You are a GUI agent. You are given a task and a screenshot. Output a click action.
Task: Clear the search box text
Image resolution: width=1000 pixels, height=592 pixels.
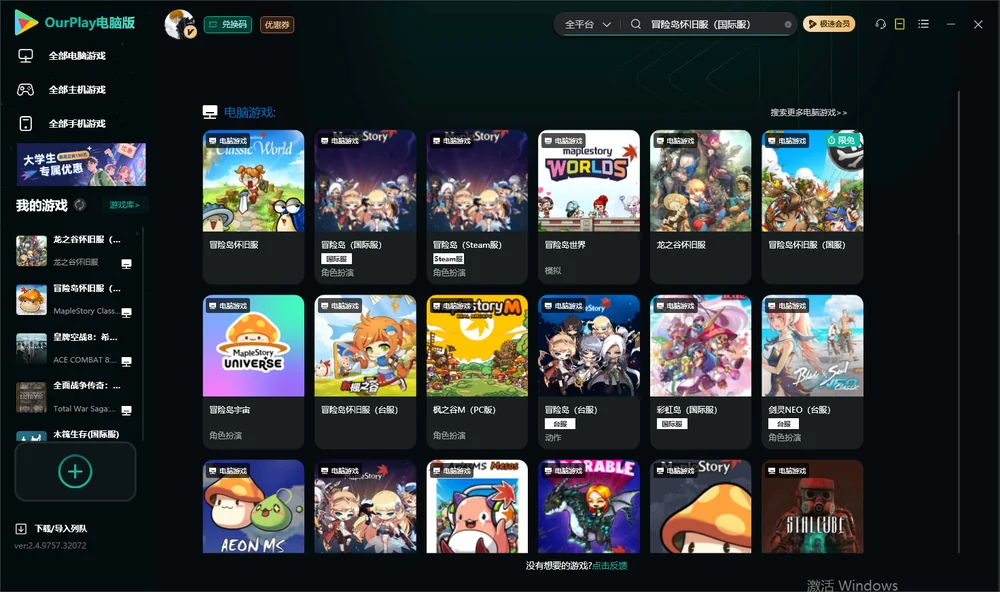tap(788, 24)
